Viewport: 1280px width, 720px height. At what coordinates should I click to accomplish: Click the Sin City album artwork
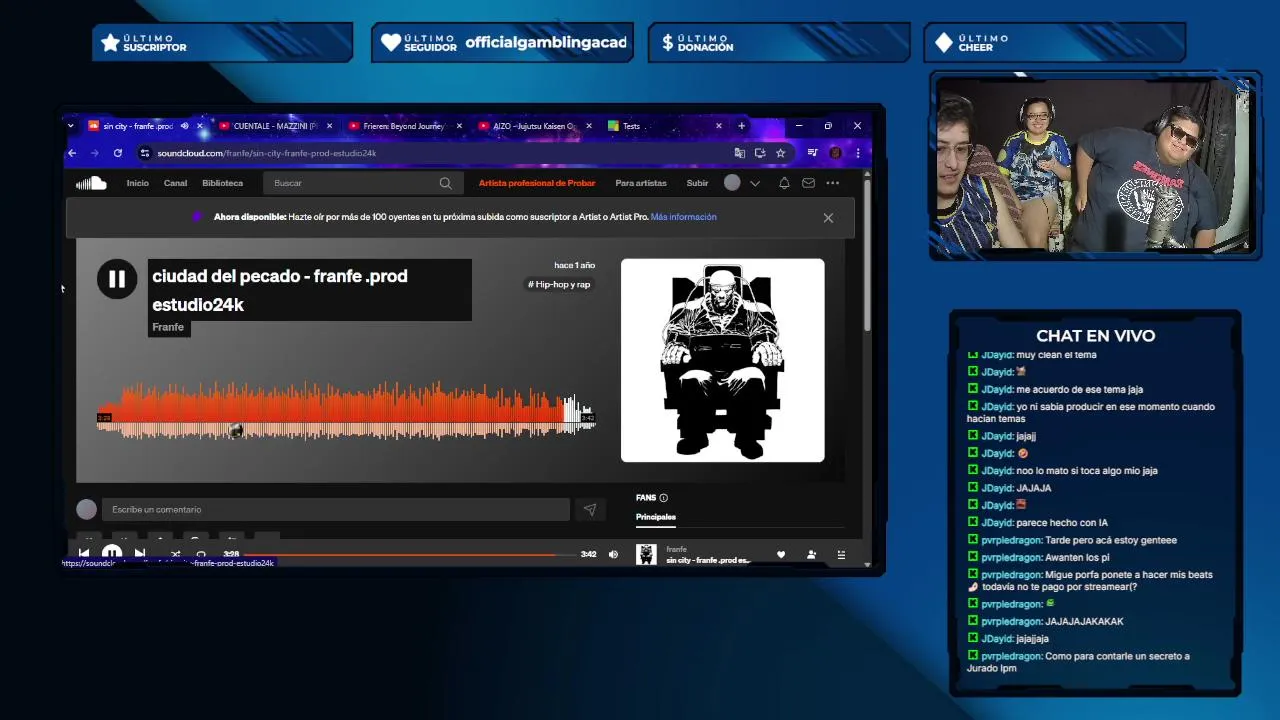(723, 361)
